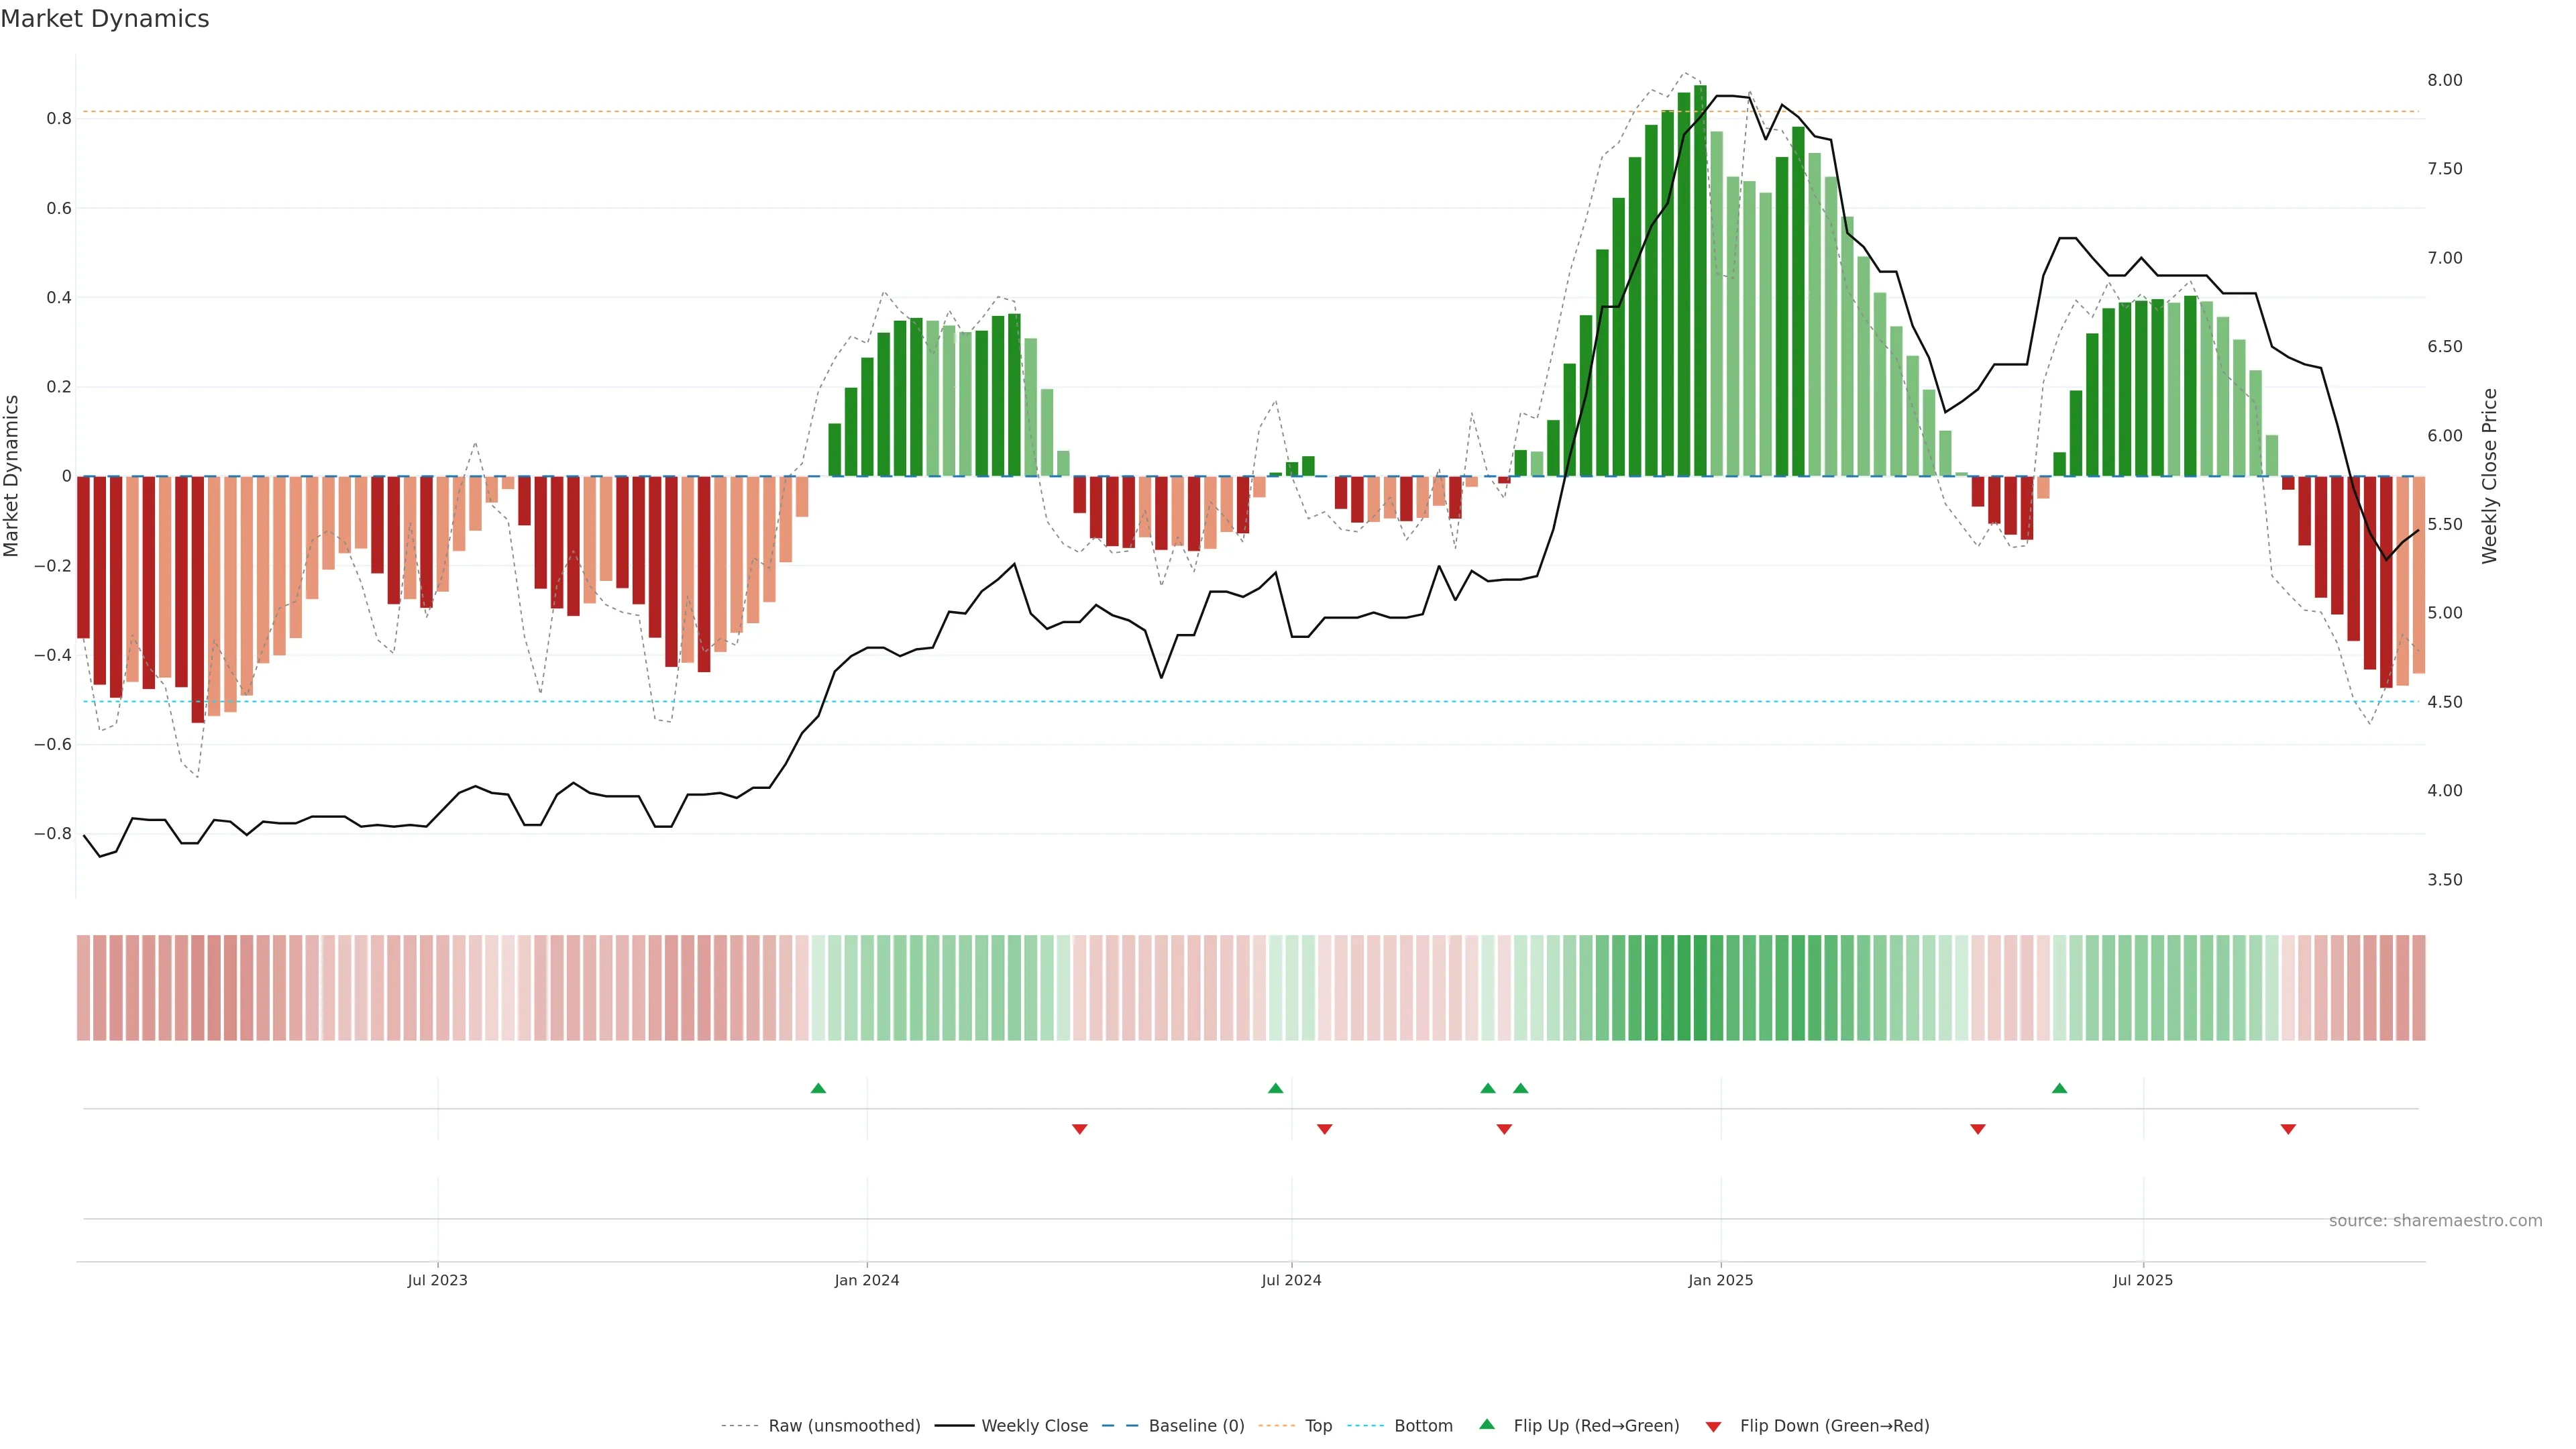
Task: Click the red flip-down triangle just after Jul 2024
Action: coord(1325,1129)
